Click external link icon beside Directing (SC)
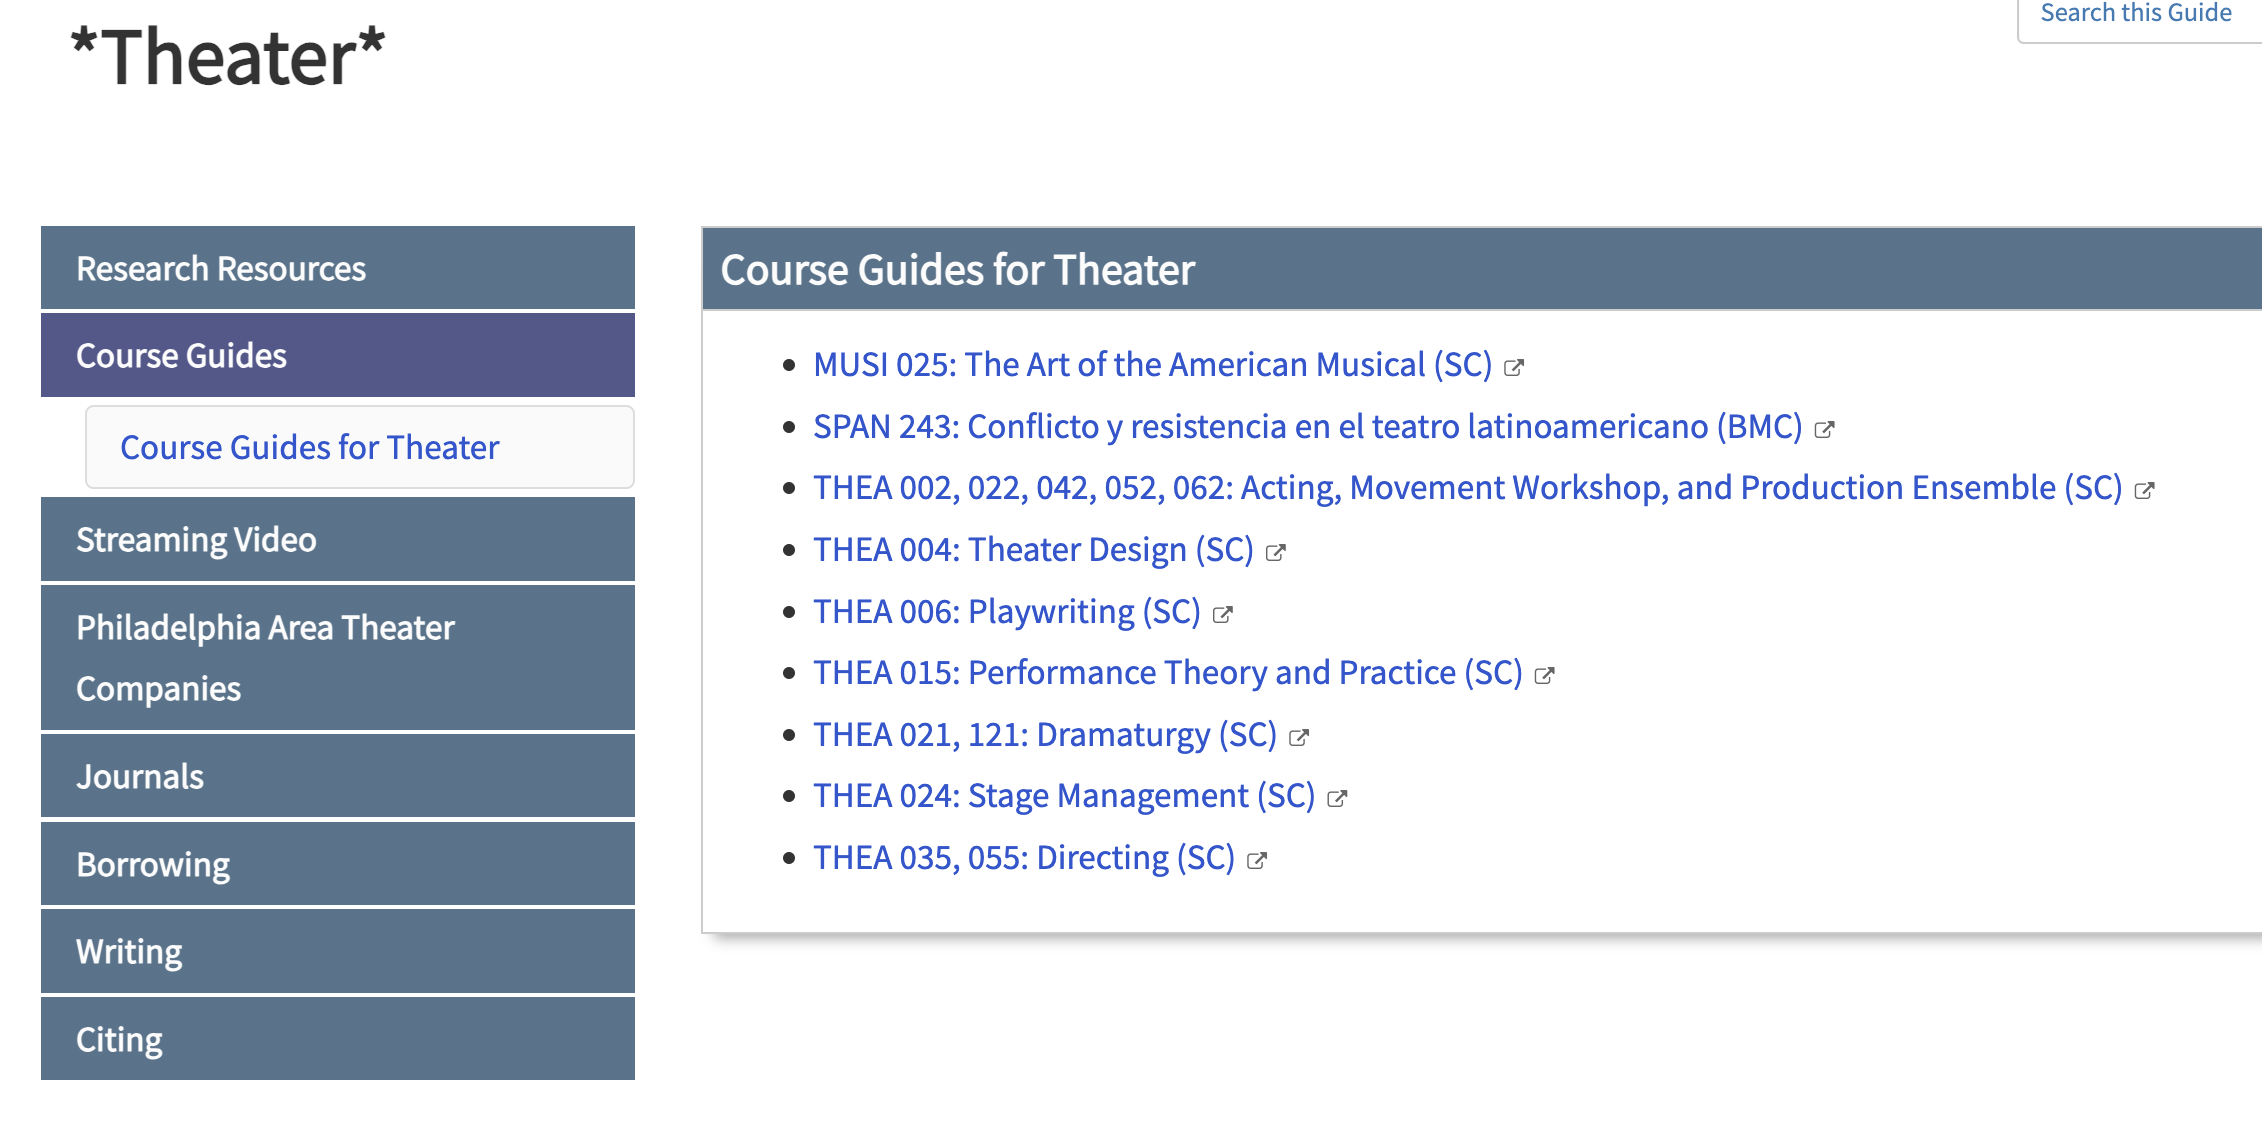 pos(1257,860)
